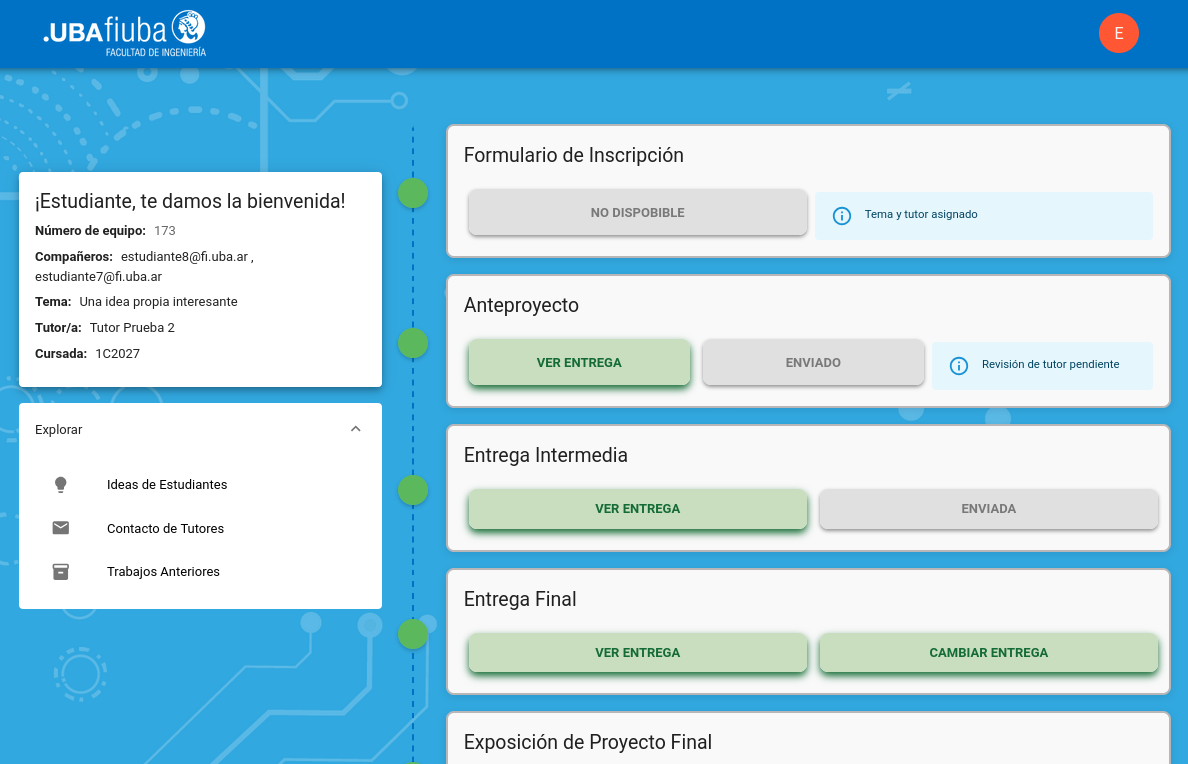
Task: Click info icon beside Revisión de tutor pendiente
Action: pyautogui.click(x=958, y=365)
